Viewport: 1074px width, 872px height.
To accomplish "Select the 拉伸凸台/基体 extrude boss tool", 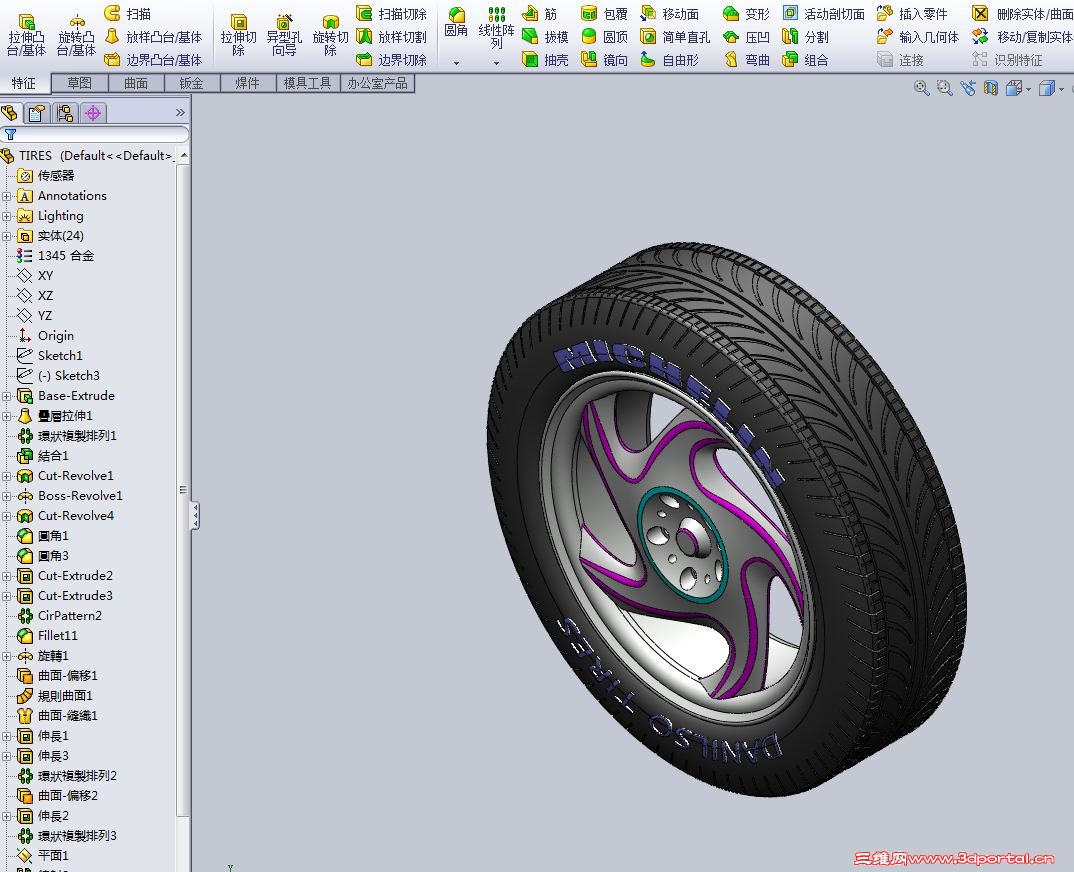I will pos(26,35).
